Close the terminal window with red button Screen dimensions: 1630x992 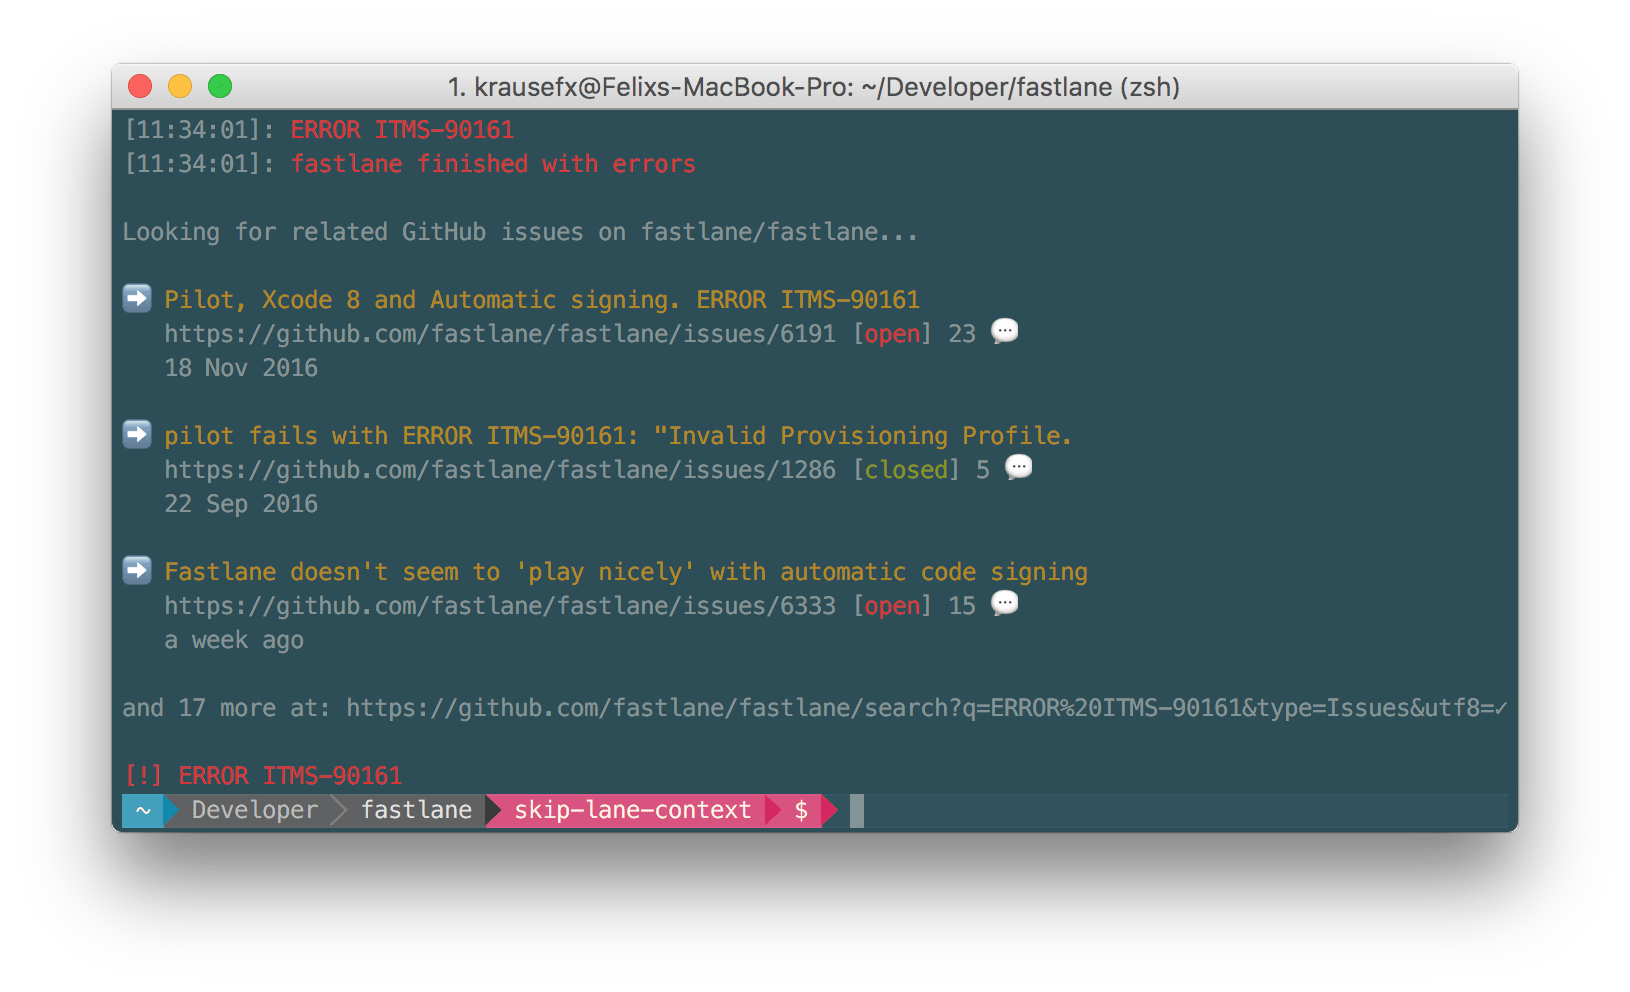[x=140, y=87]
